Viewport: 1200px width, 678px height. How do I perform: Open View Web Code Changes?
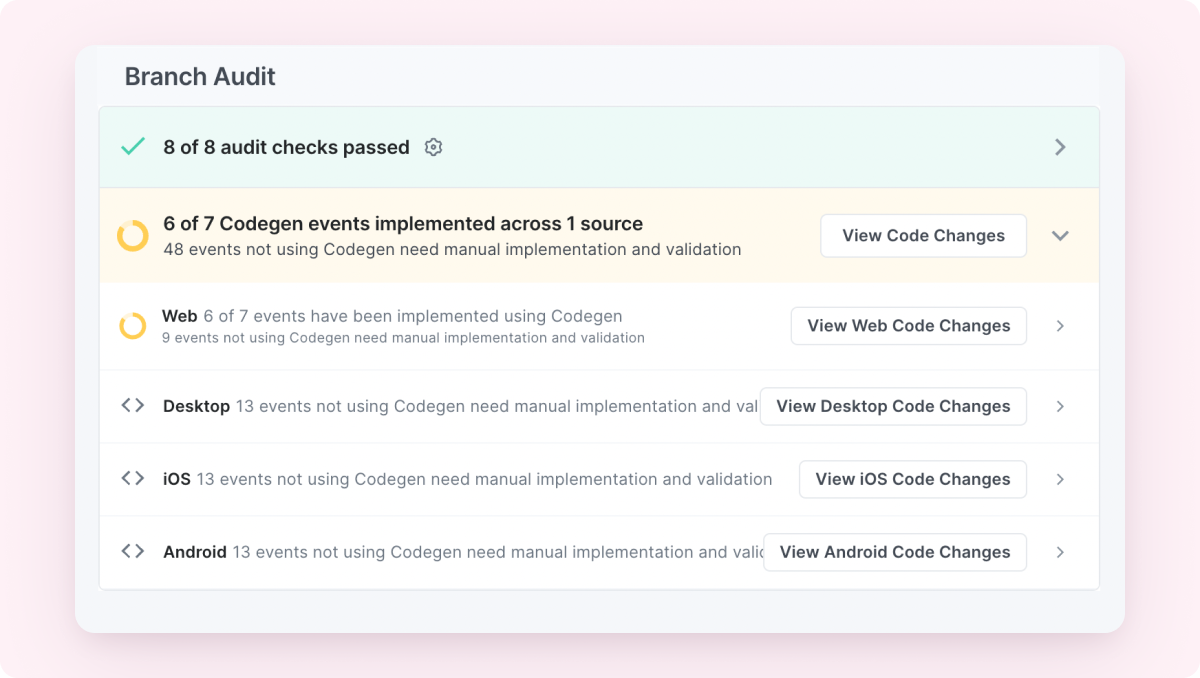click(x=908, y=326)
